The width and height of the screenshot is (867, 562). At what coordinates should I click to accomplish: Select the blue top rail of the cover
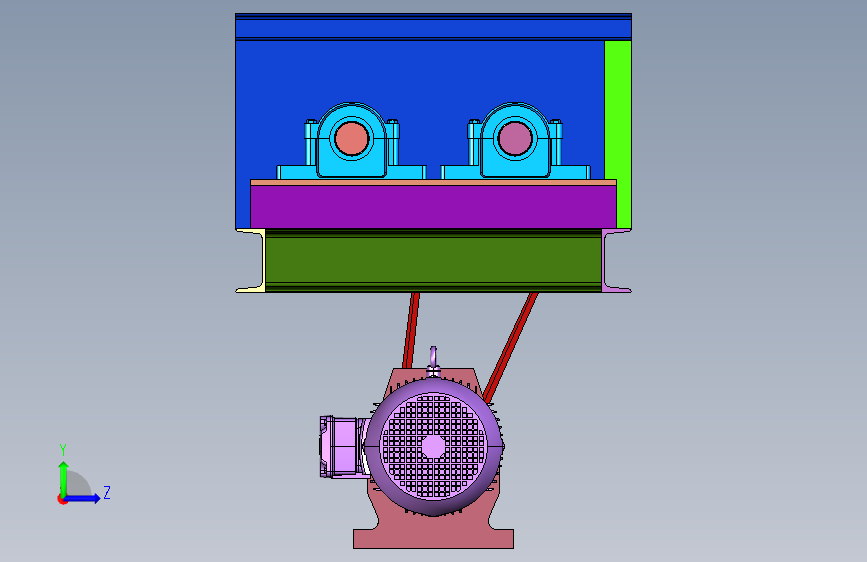point(434,27)
